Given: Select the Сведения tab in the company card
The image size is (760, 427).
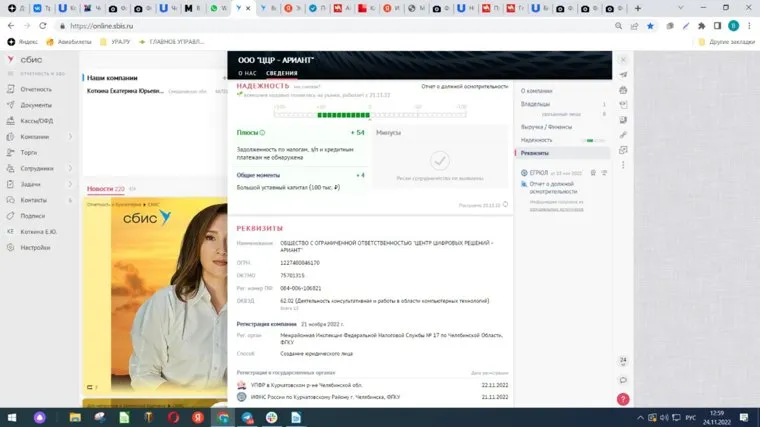Looking at the screenshot, I should [x=281, y=73].
